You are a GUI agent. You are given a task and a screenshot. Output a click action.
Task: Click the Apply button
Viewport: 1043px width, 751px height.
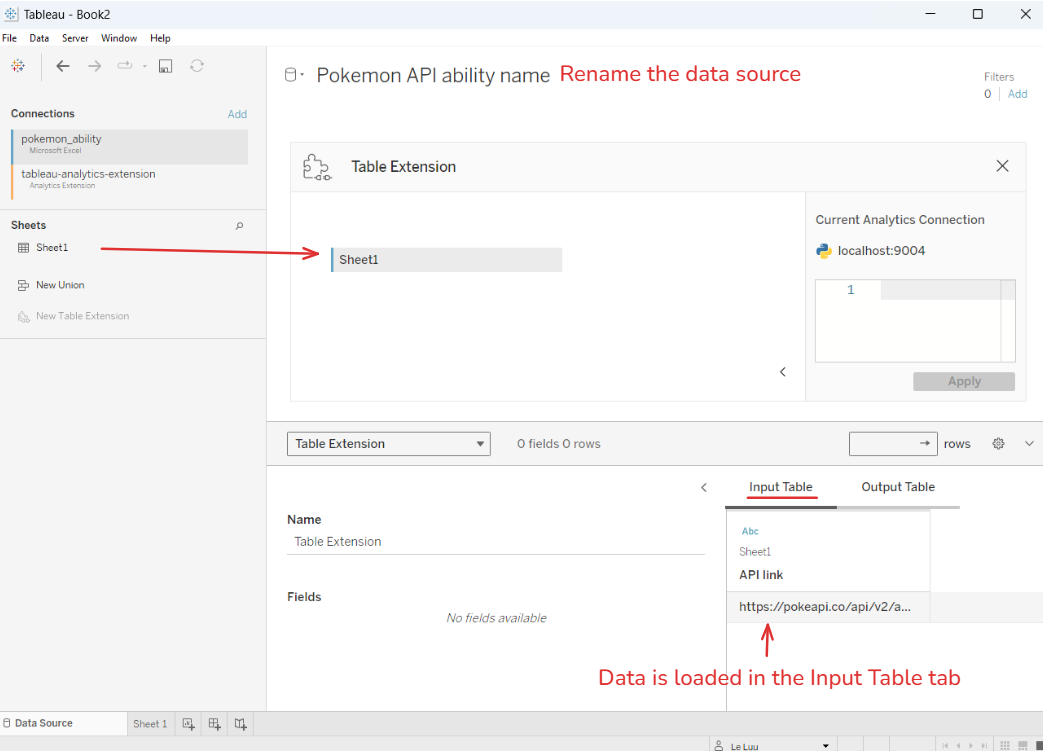tap(963, 381)
